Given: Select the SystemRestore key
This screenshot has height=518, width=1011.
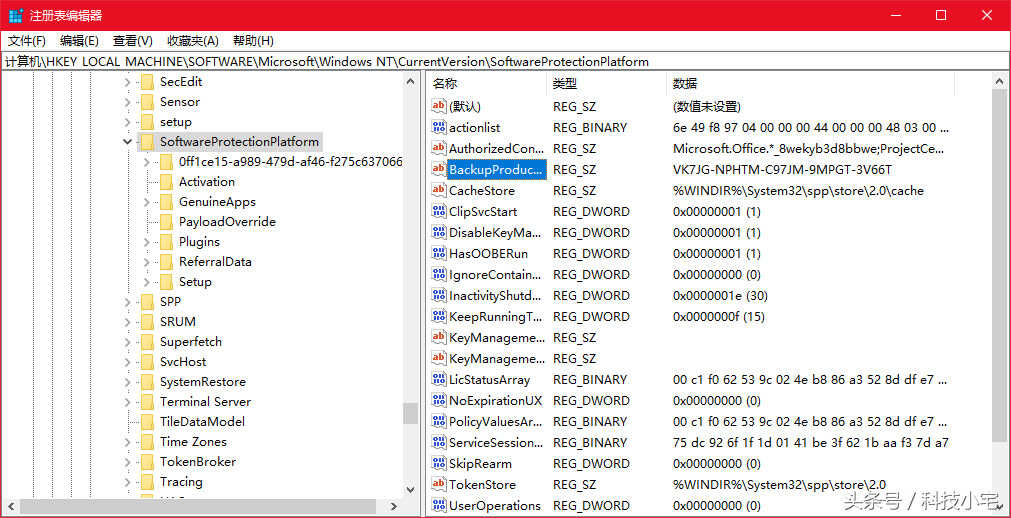Looking at the screenshot, I should pyautogui.click(x=202, y=382).
